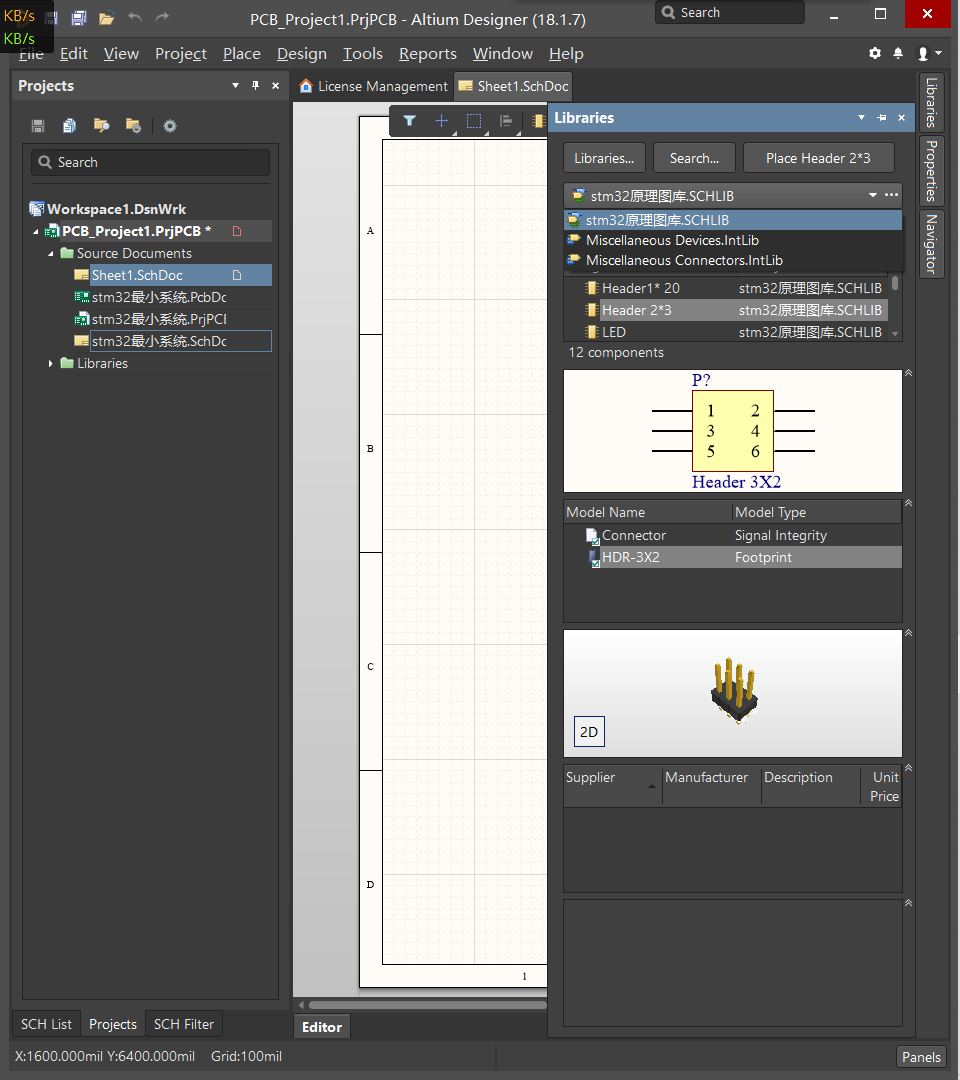Select HDR-3X2 footprint model row
960x1080 pixels.
tap(733, 557)
